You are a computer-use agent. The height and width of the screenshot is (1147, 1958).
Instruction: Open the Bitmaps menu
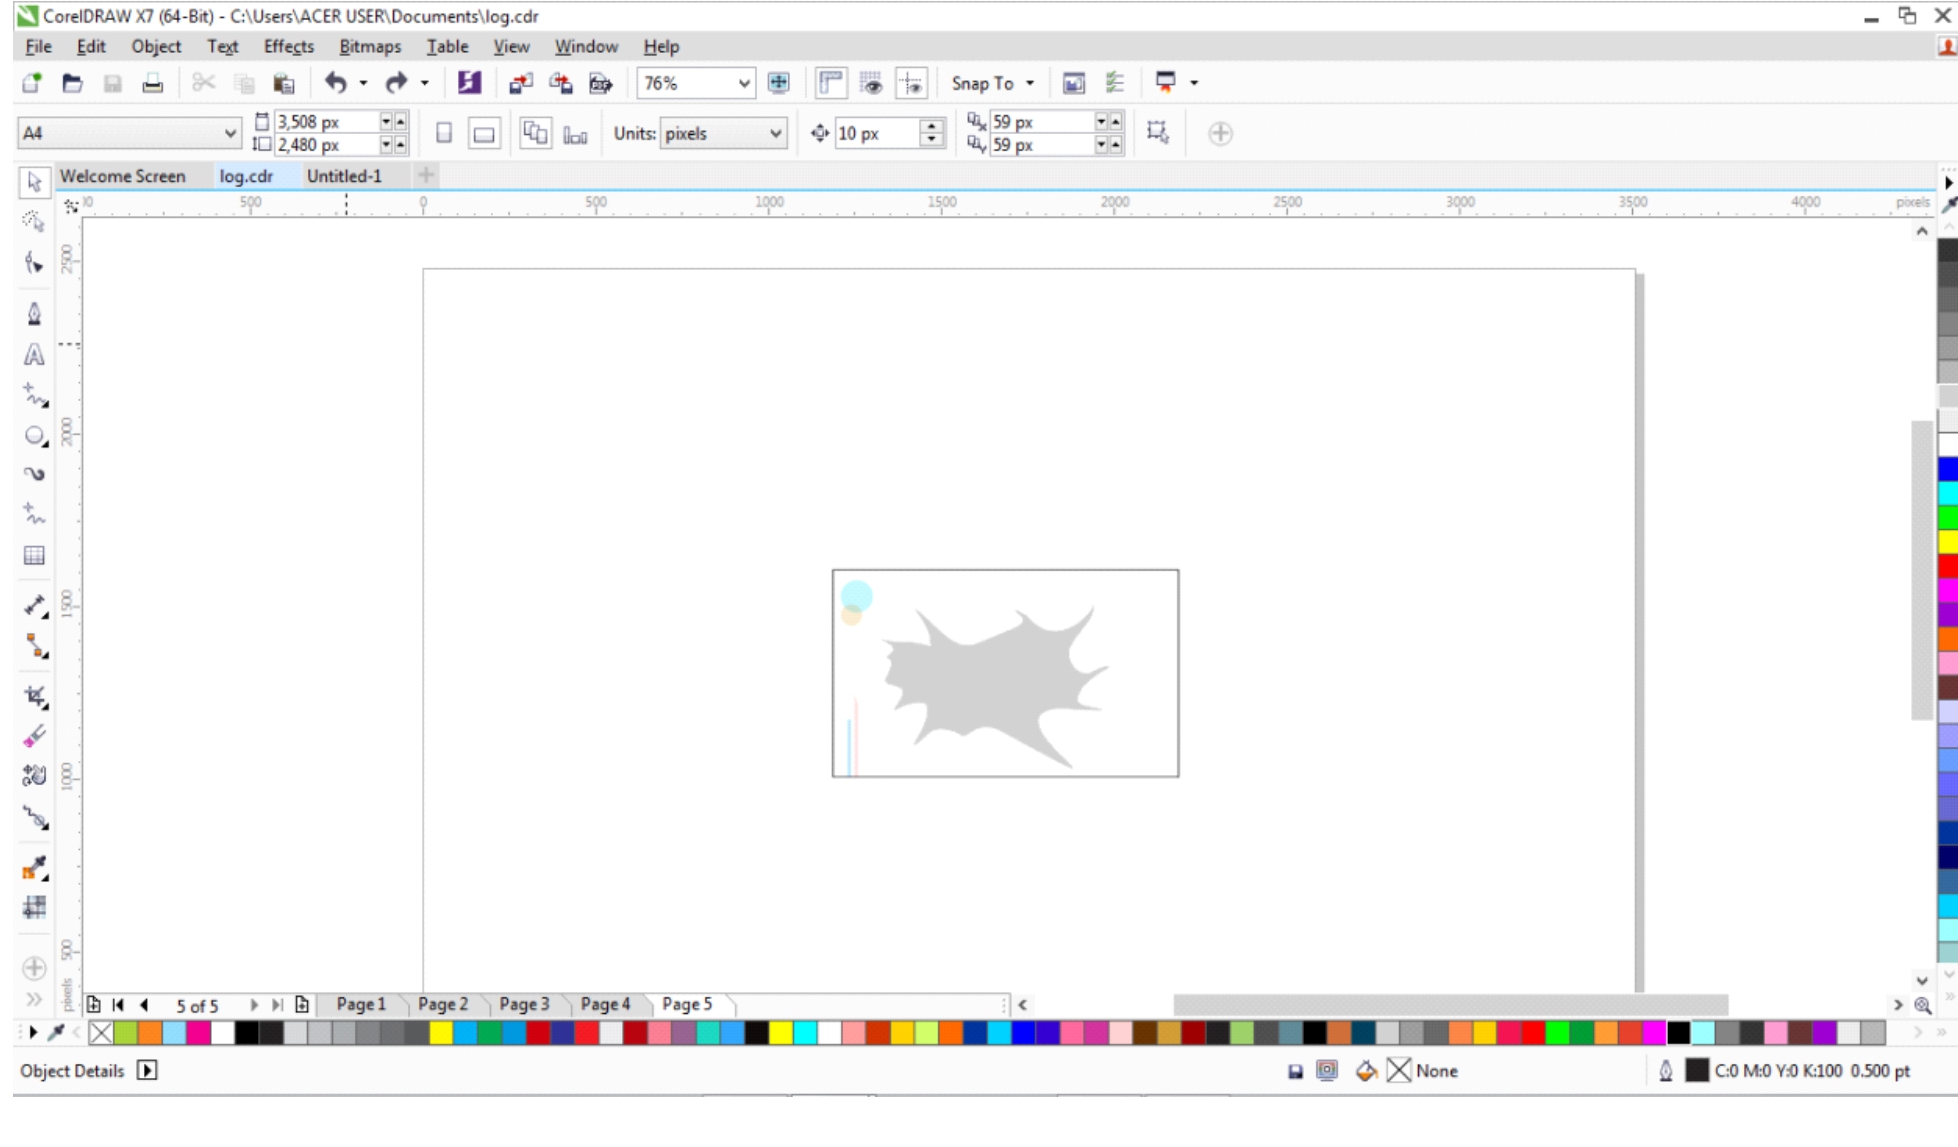(370, 46)
